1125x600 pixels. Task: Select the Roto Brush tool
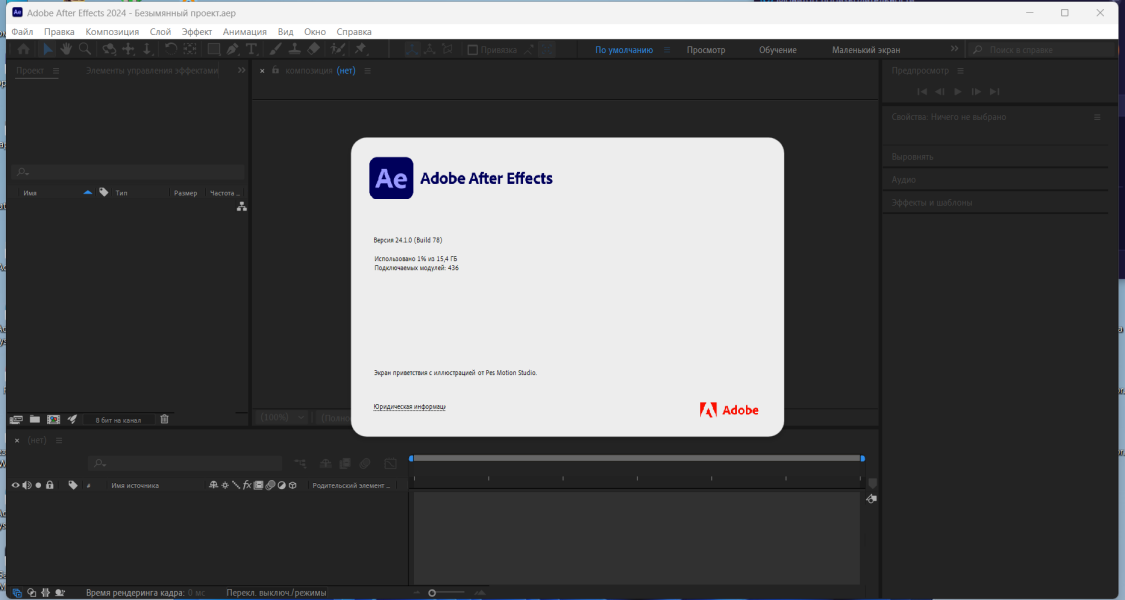(x=338, y=49)
